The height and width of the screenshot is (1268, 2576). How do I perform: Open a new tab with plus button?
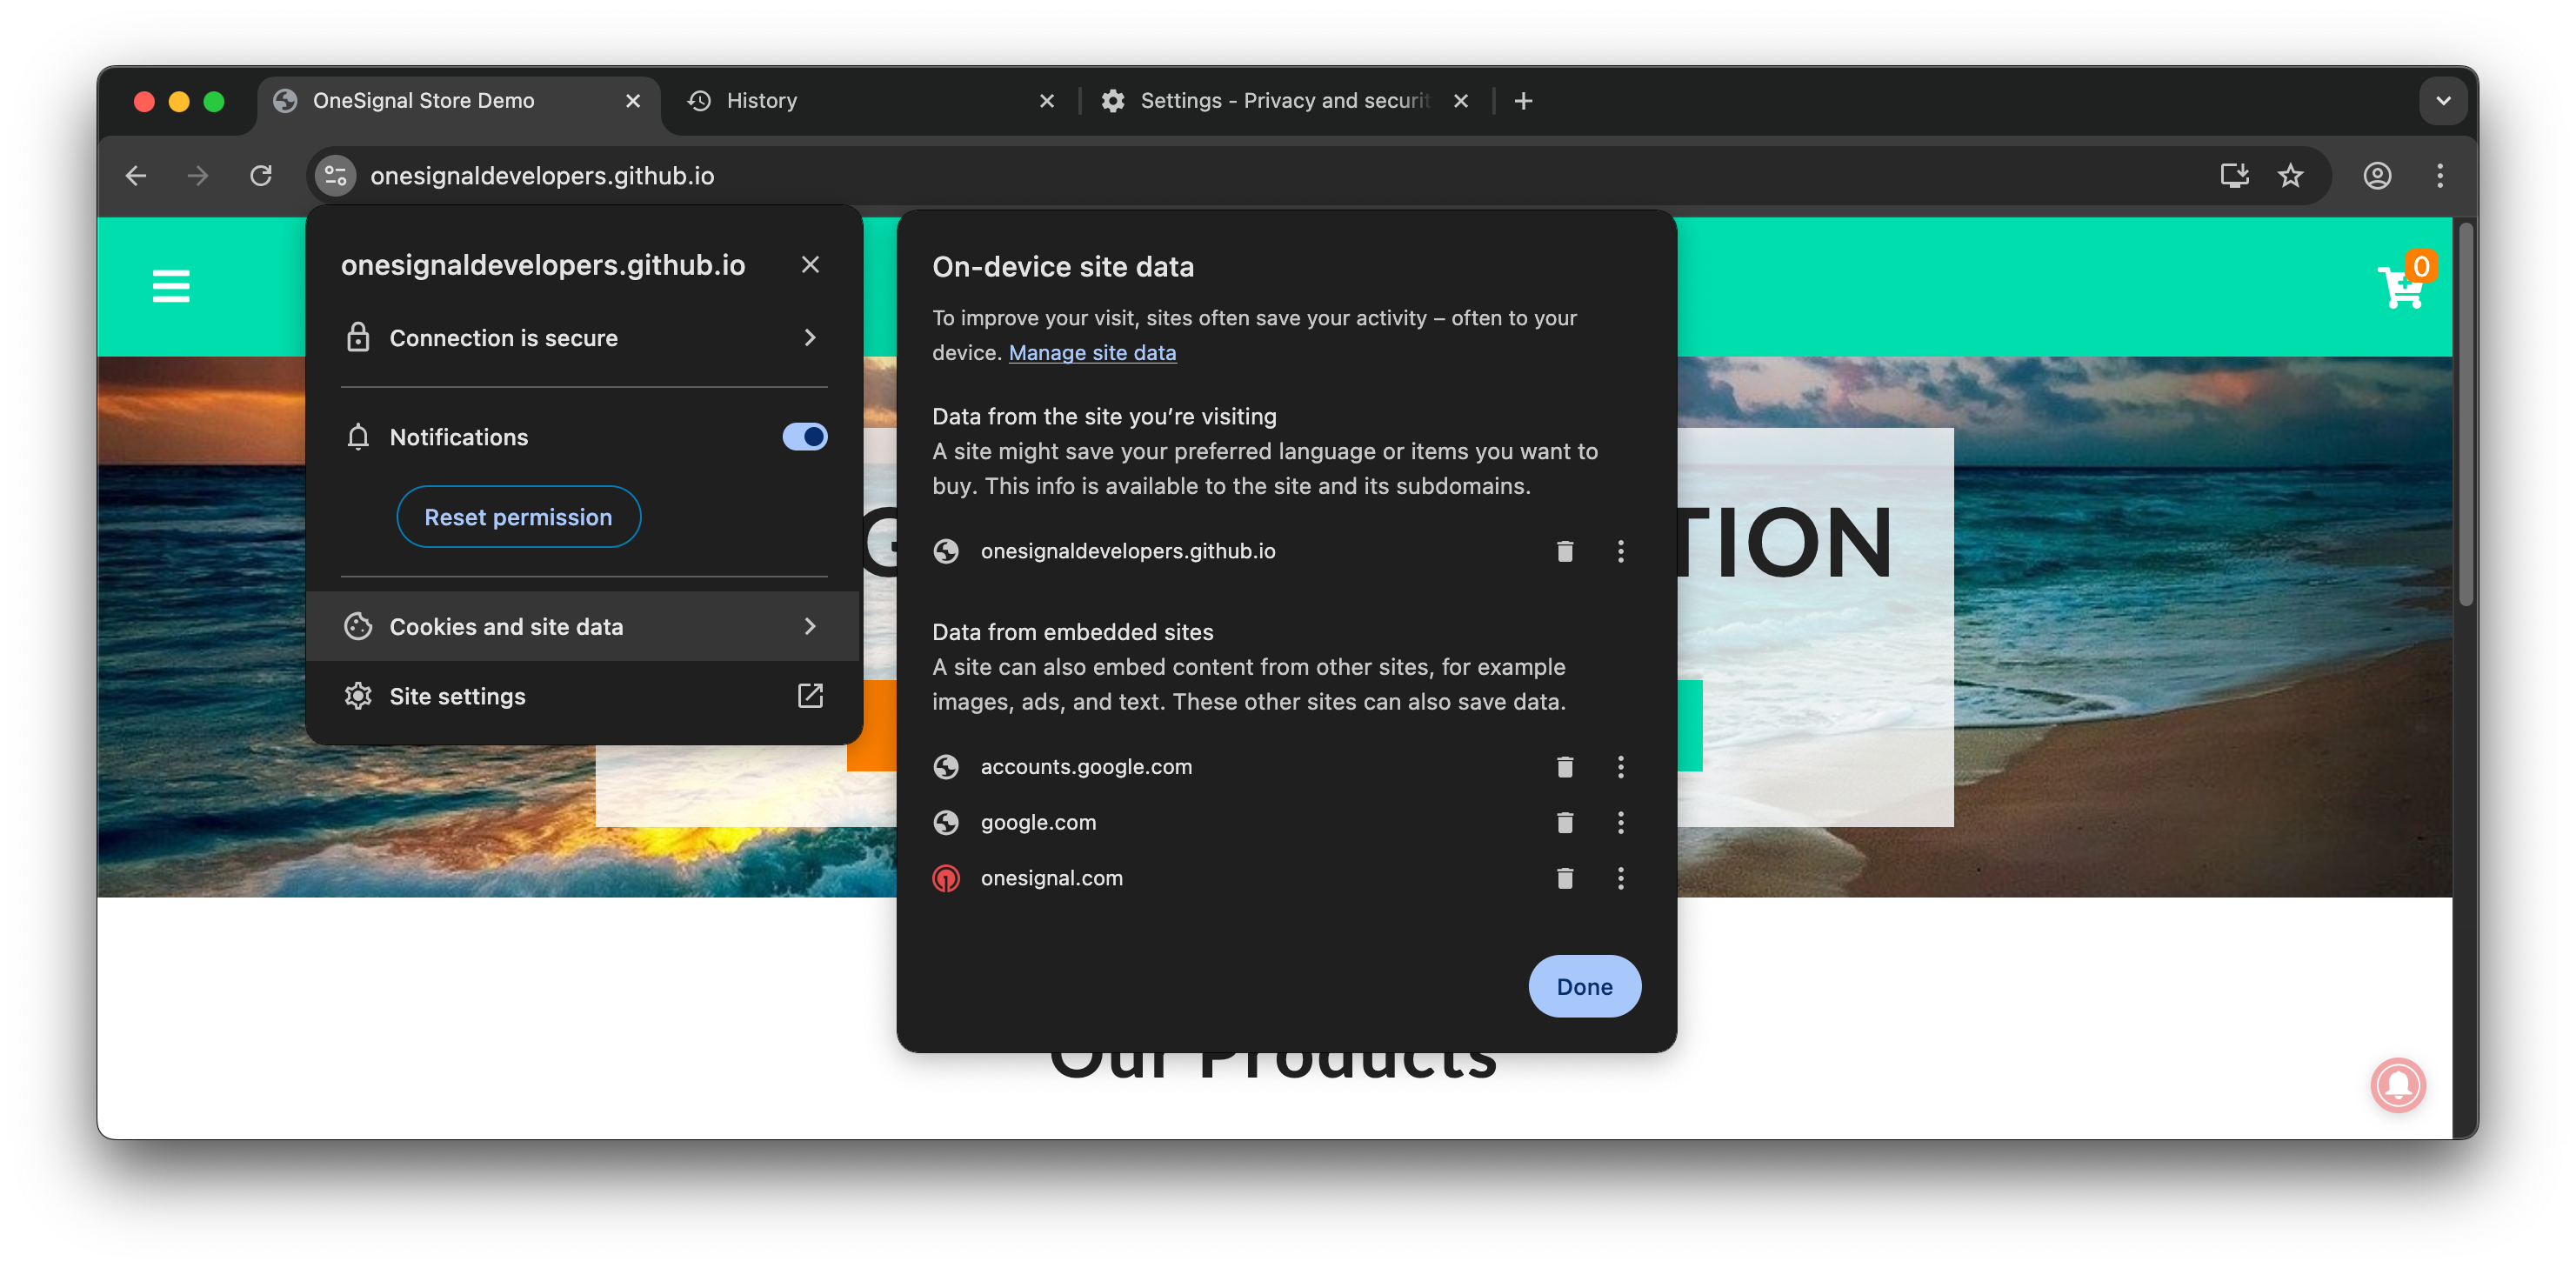click(x=1523, y=101)
